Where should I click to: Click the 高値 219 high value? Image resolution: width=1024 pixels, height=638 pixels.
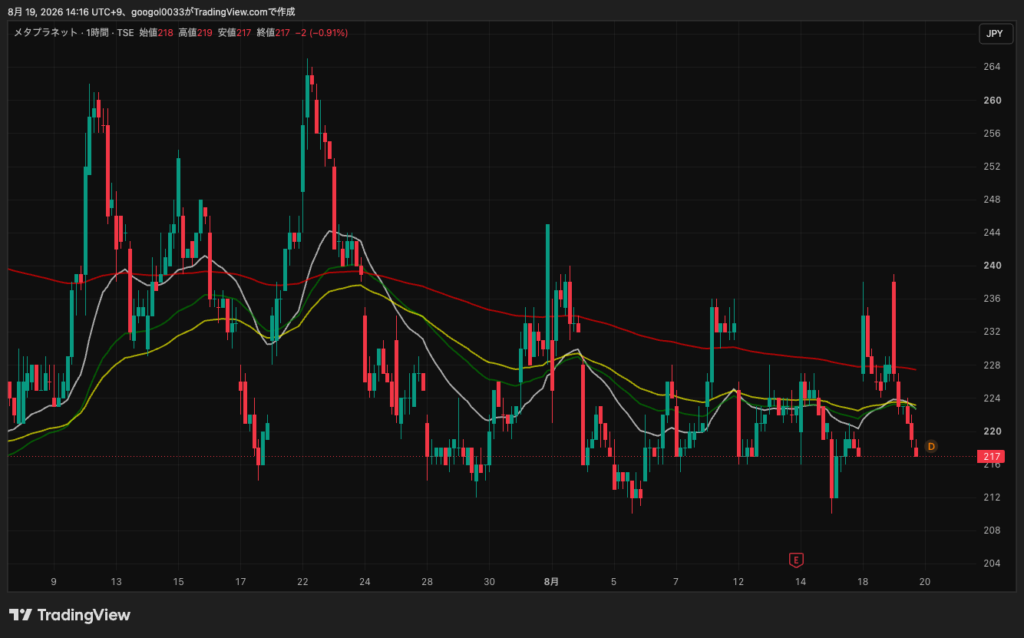[195, 33]
